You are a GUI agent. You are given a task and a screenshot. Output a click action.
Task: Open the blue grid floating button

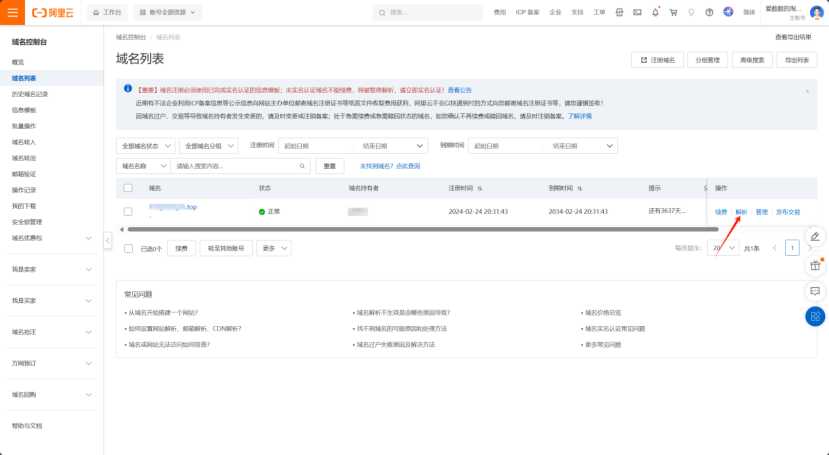tap(815, 316)
